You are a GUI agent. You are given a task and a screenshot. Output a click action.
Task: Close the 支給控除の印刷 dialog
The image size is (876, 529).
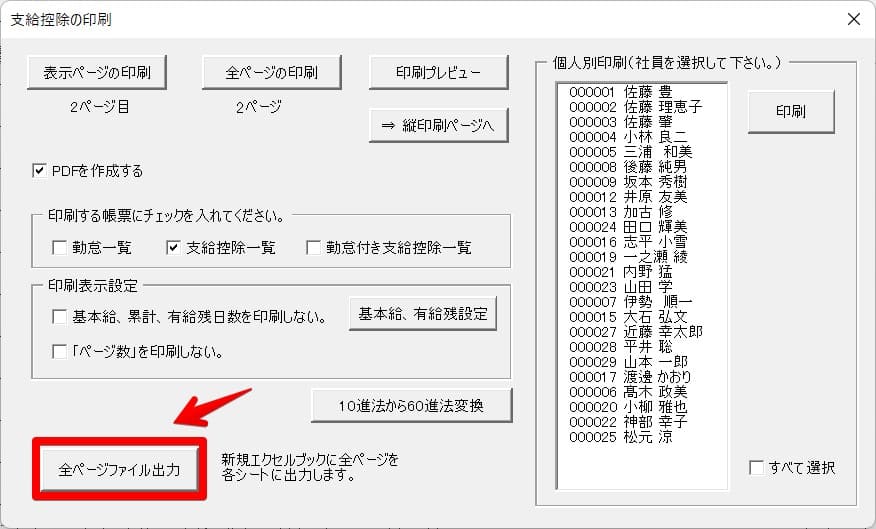click(x=852, y=19)
